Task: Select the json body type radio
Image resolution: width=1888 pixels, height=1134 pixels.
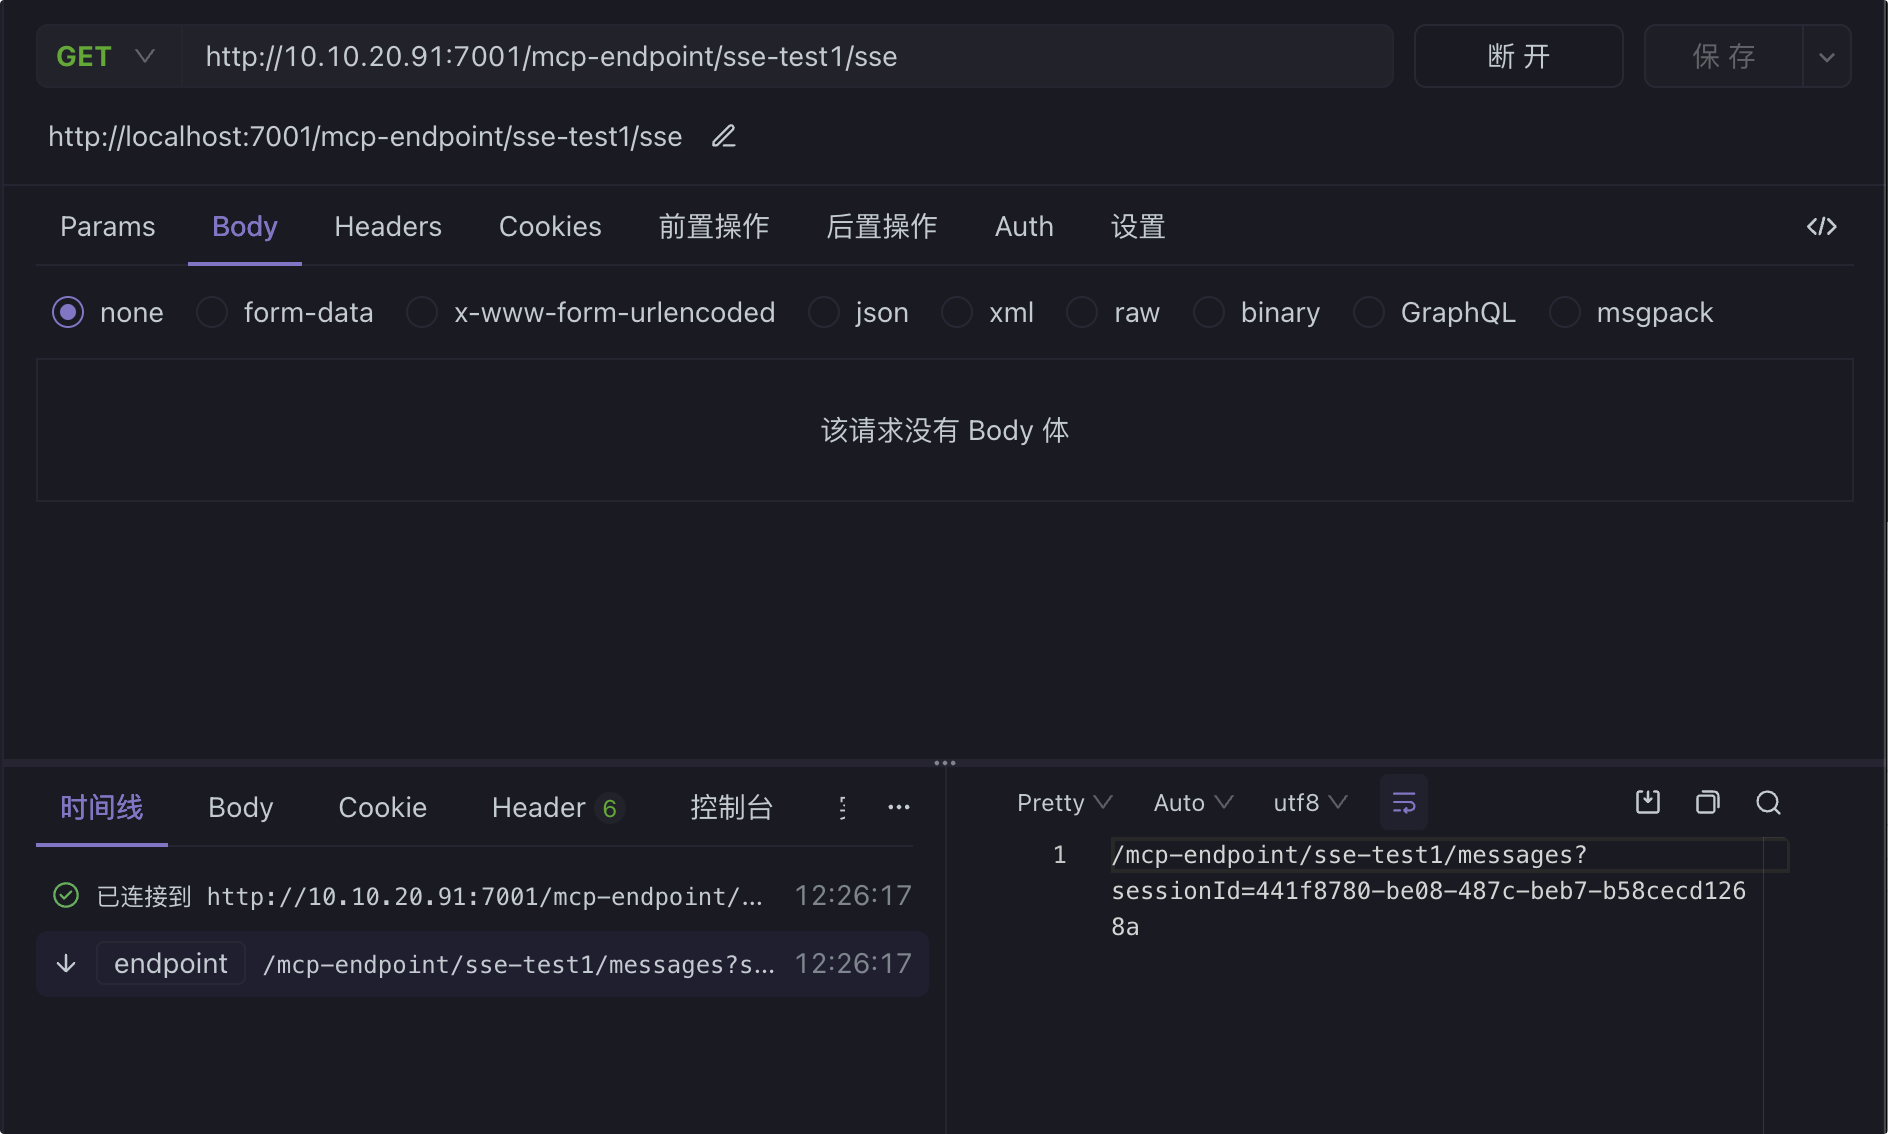Action: point(824,312)
